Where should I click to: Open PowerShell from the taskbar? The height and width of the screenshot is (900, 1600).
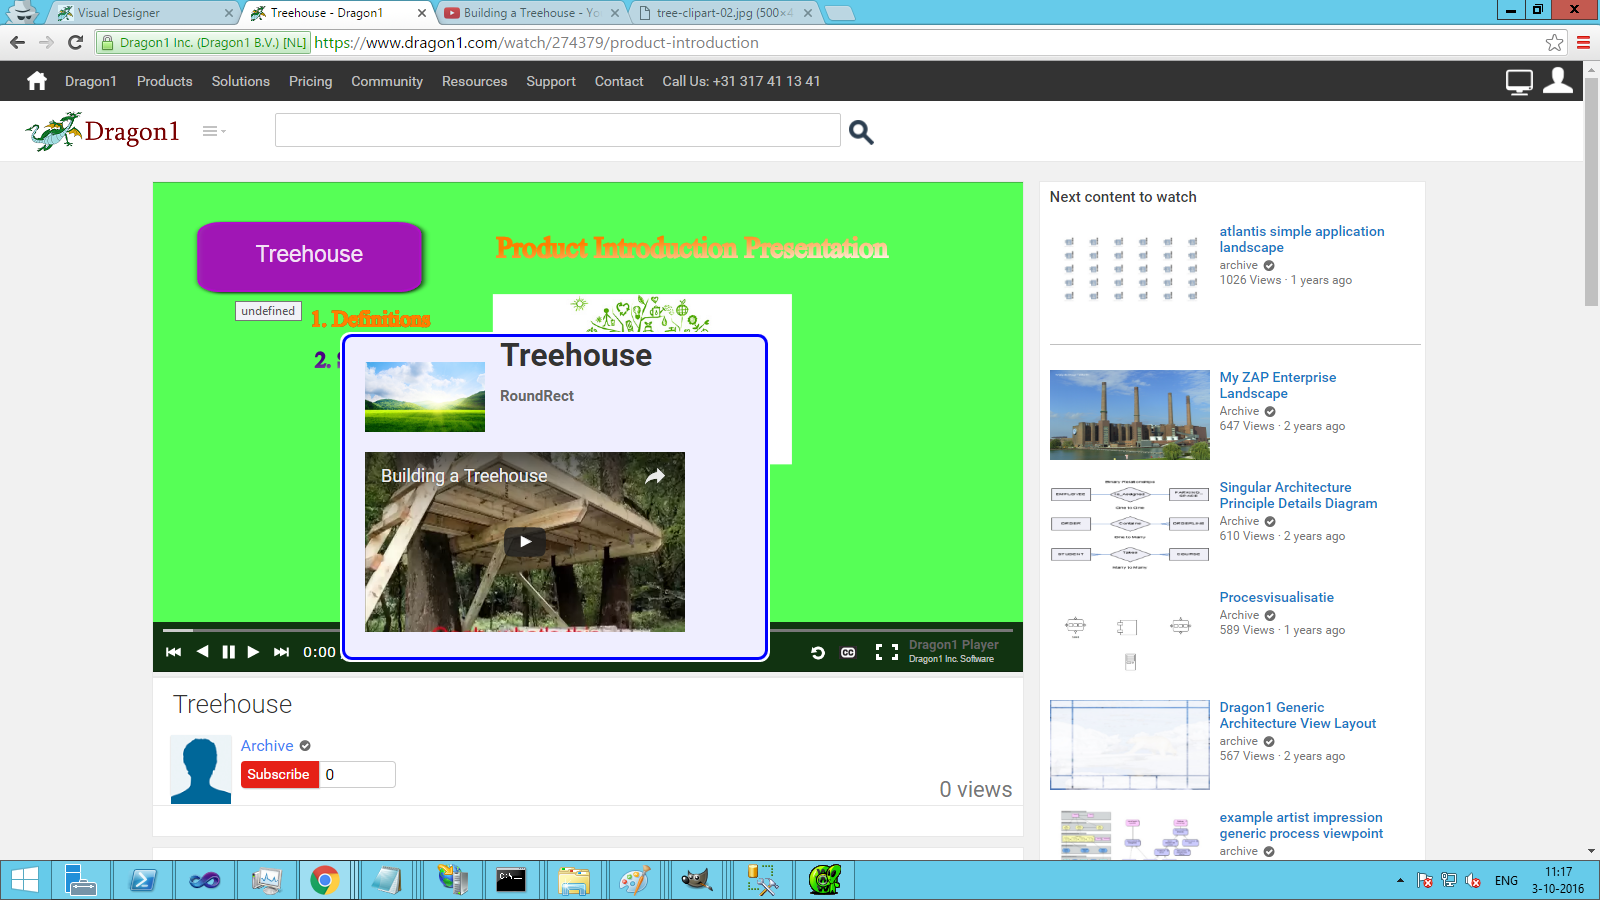click(x=143, y=880)
